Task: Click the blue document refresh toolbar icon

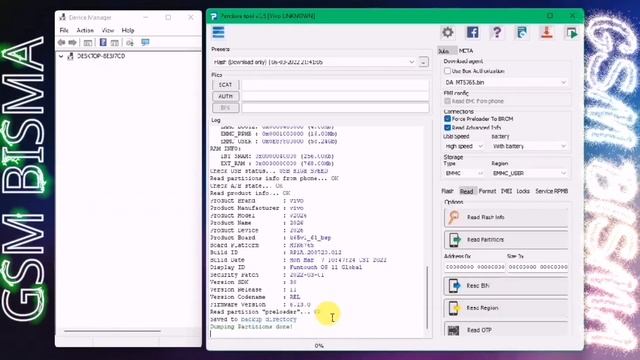Action: tap(522, 32)
